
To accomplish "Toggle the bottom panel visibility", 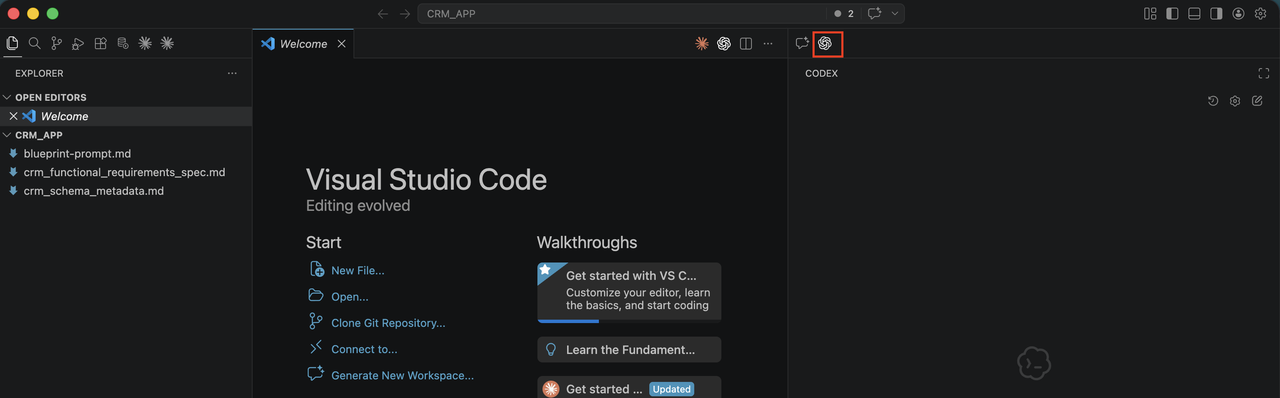I will pos(1194,14).
